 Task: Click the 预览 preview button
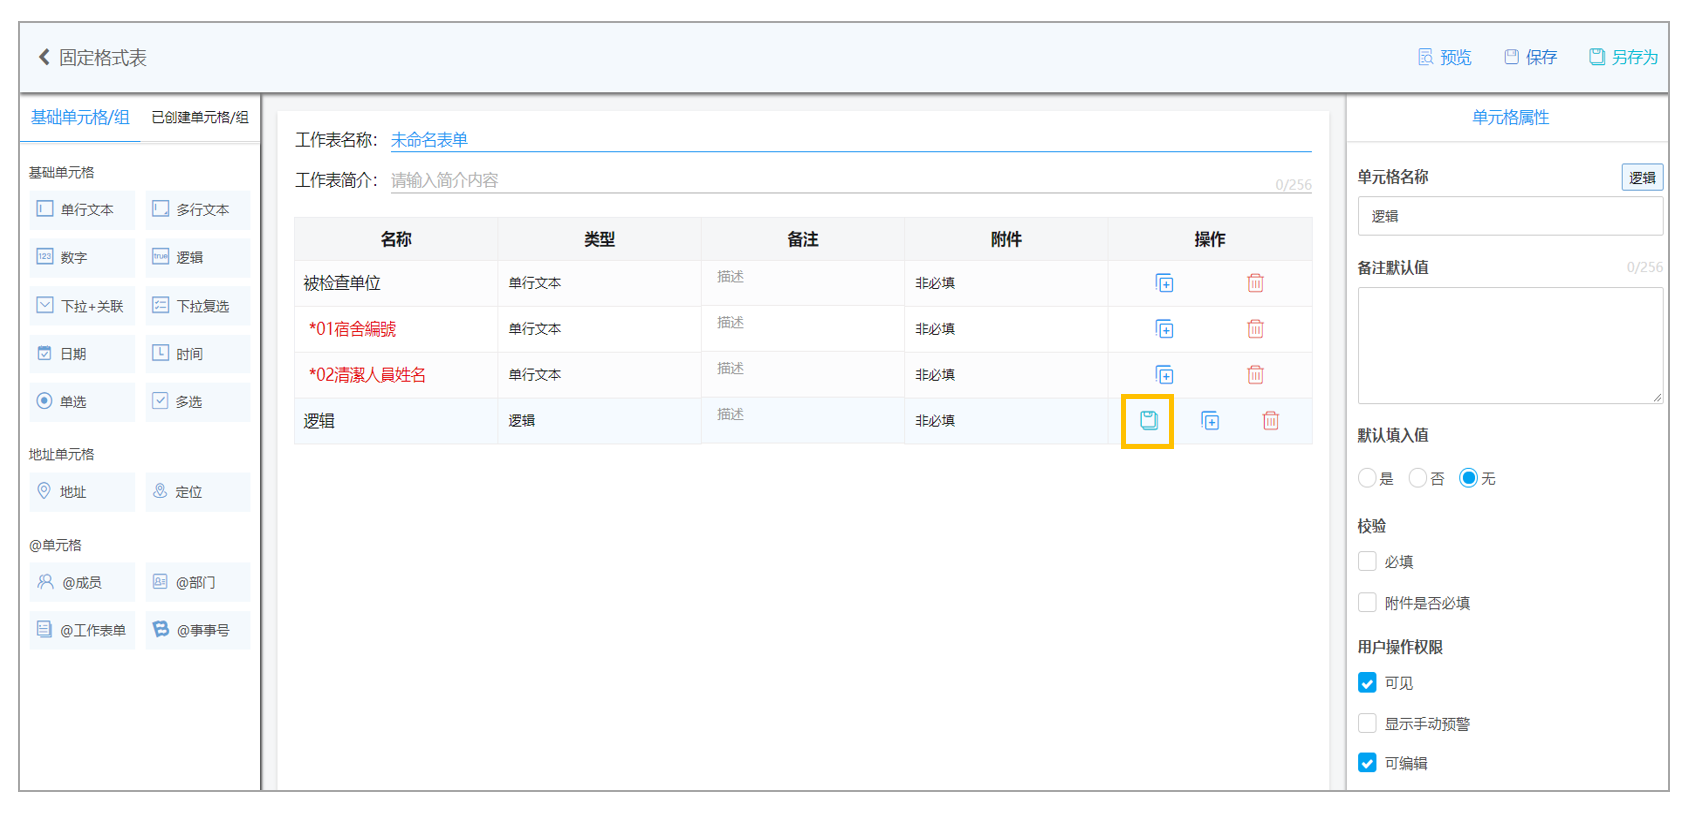[x=1445, y=57]
